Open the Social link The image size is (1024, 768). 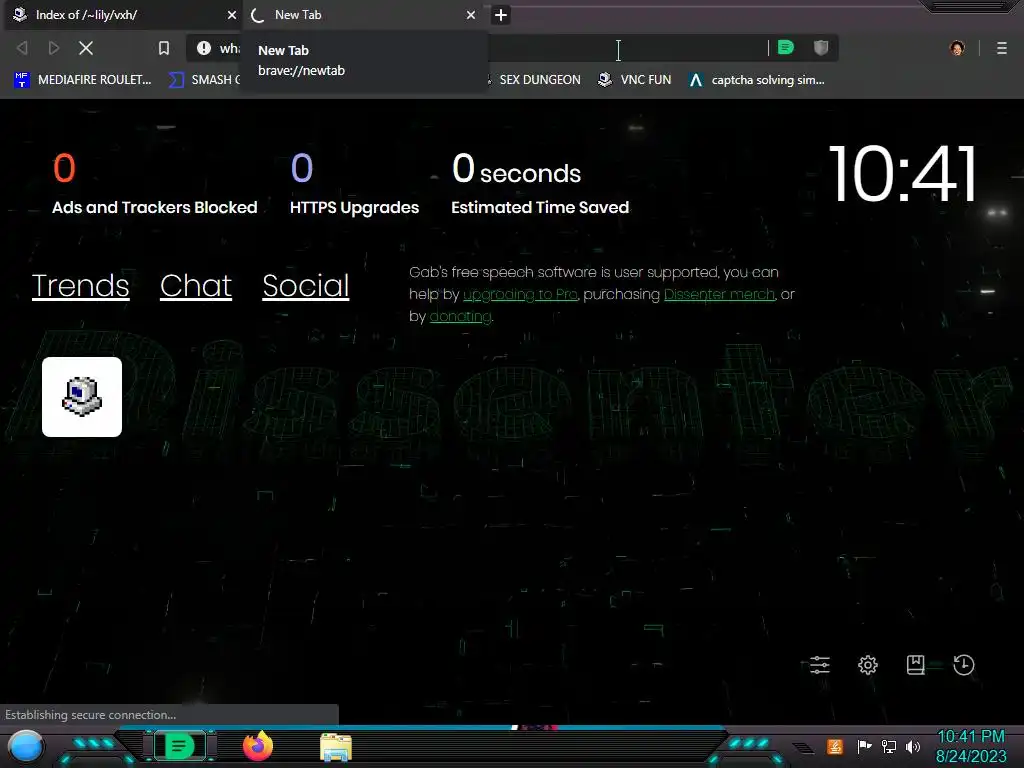[x=306, y=285]
